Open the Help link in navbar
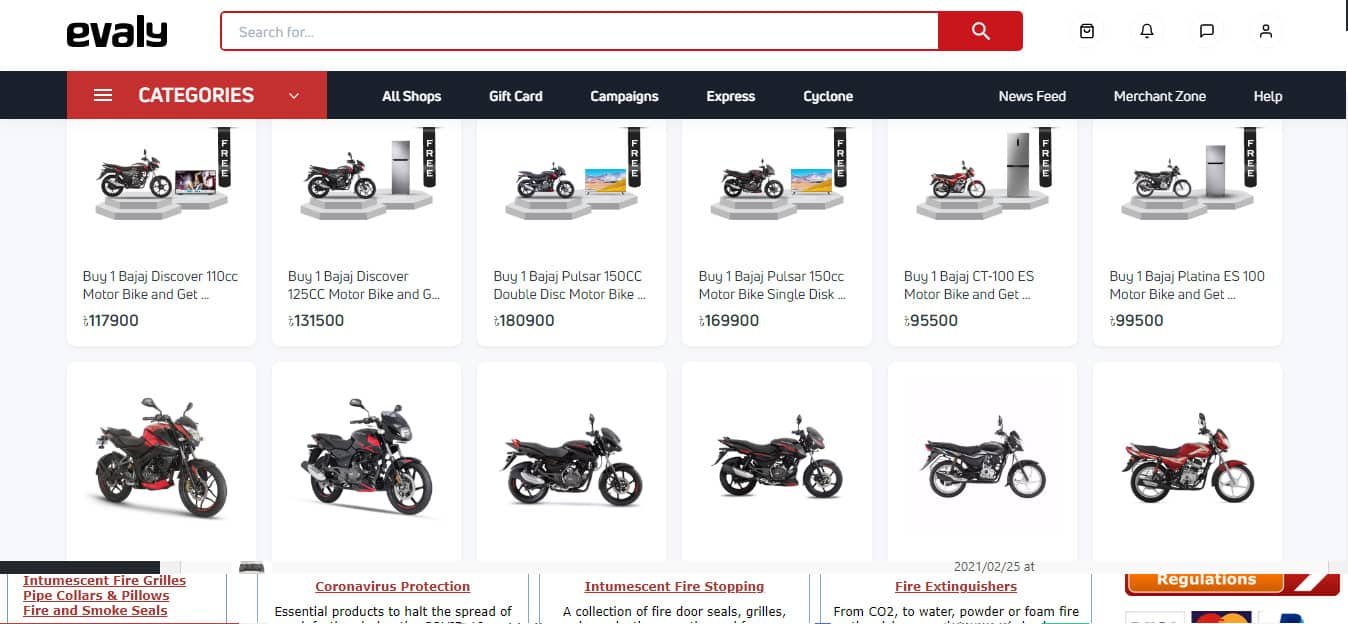 point(1268,96)
